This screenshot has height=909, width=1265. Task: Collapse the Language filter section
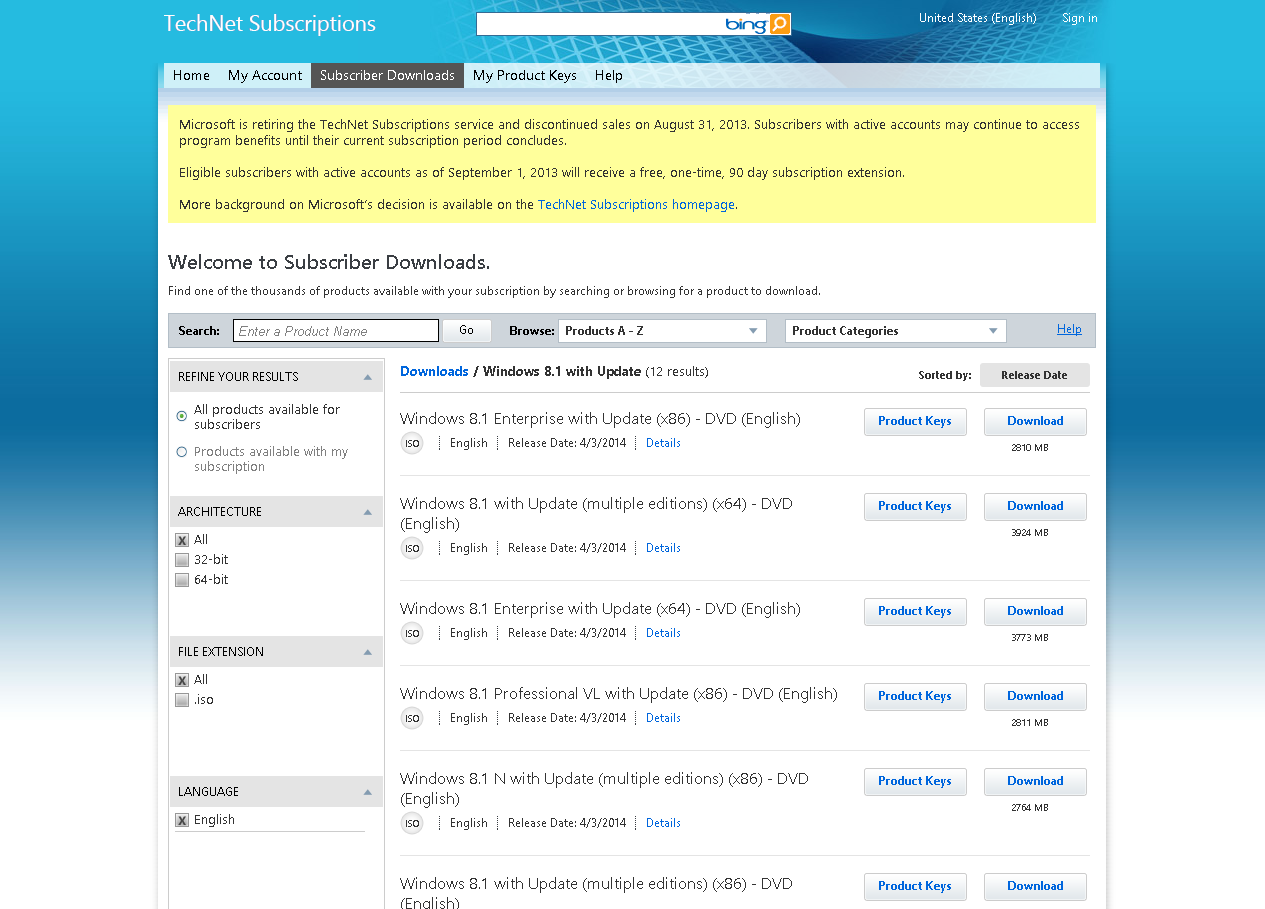pos(367,792)
